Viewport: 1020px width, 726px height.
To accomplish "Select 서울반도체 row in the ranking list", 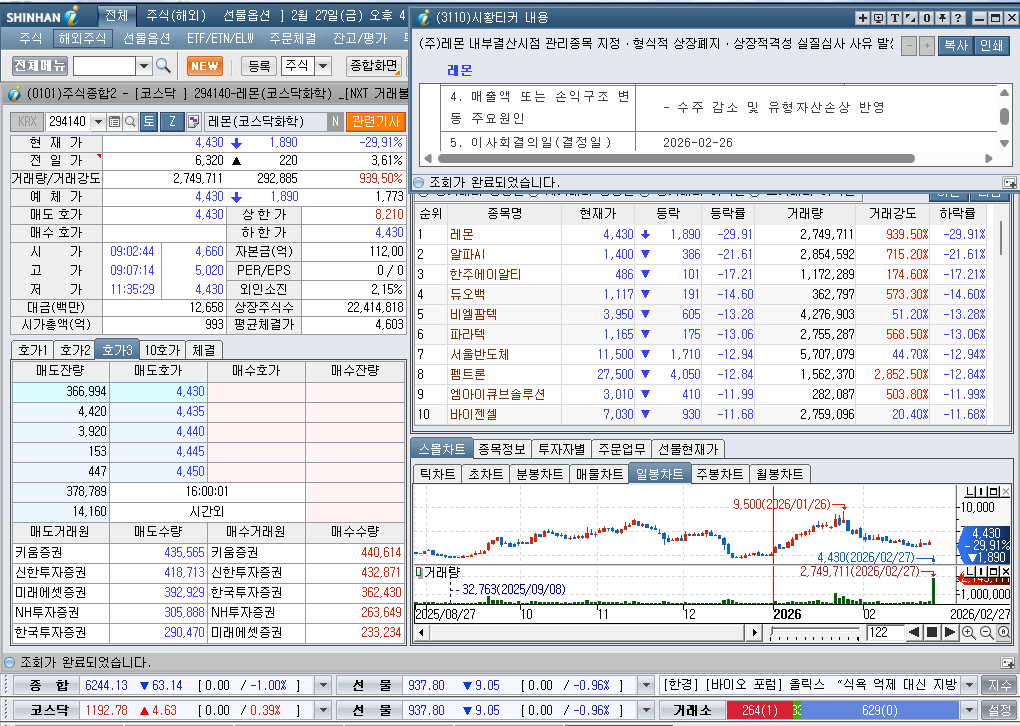I will [x=701, y=355].
